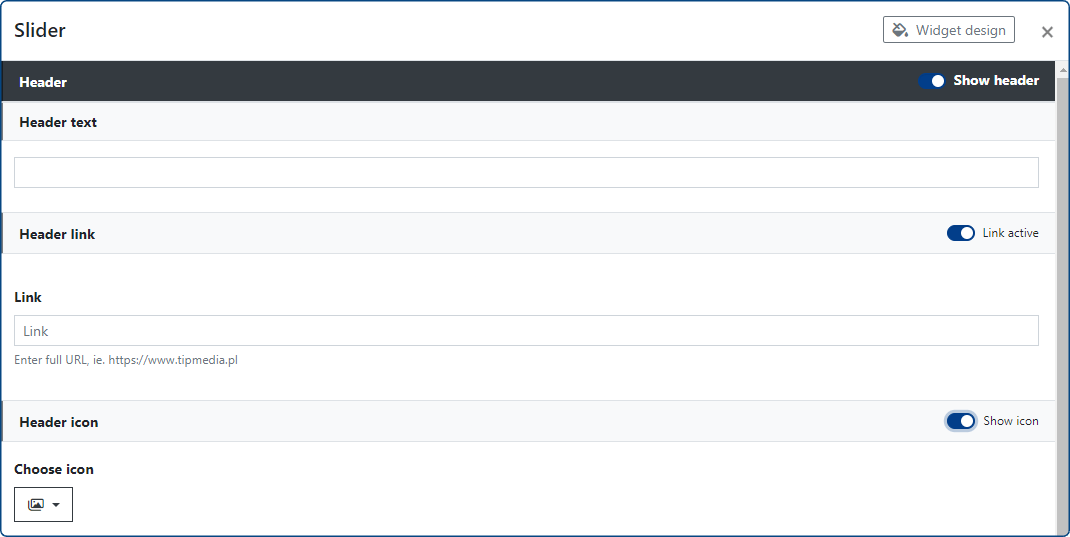Click the vertical scrollbar thumb

(x=1062, y=300)
